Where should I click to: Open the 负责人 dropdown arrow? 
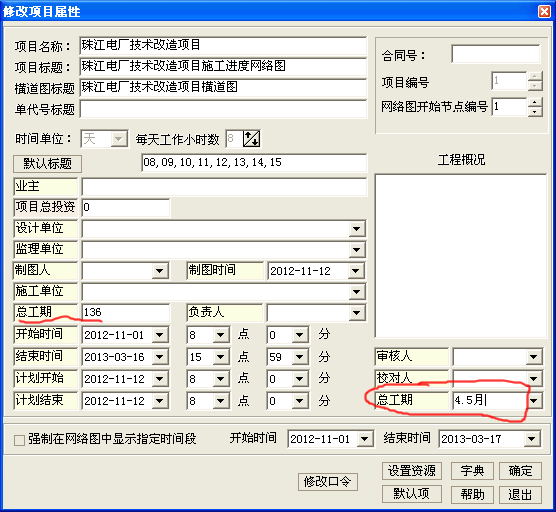[356, 313]
